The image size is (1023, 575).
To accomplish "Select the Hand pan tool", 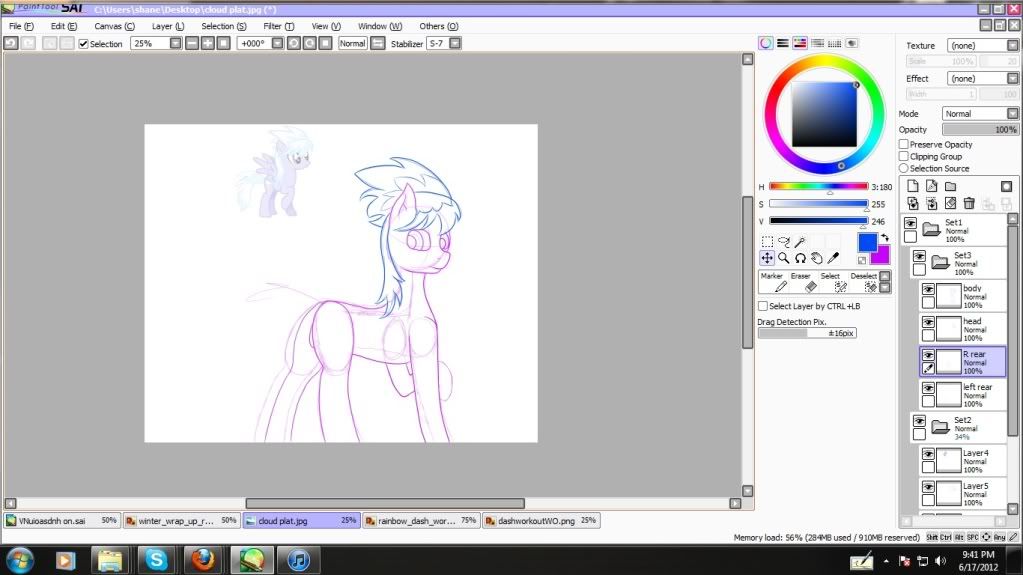I will 816,258.
